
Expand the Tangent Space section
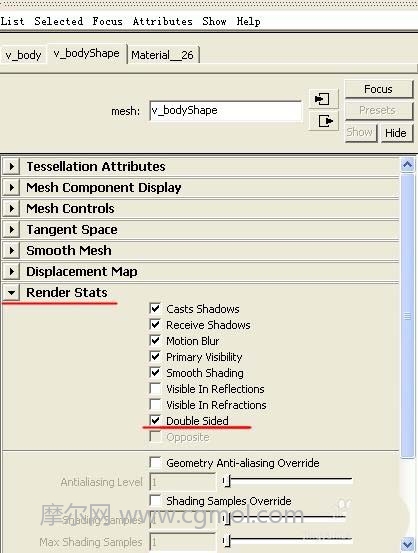11,230
